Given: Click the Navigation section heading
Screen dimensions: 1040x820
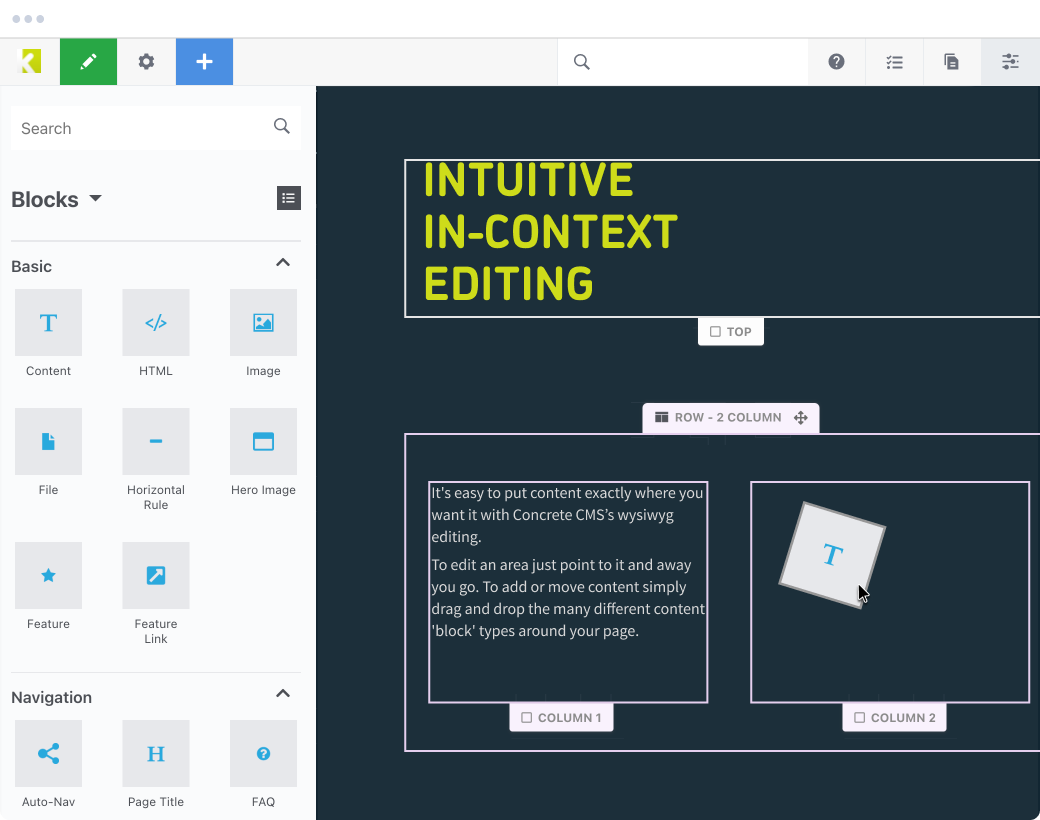Looking at the screenshot, I should (x=52, y=697).
